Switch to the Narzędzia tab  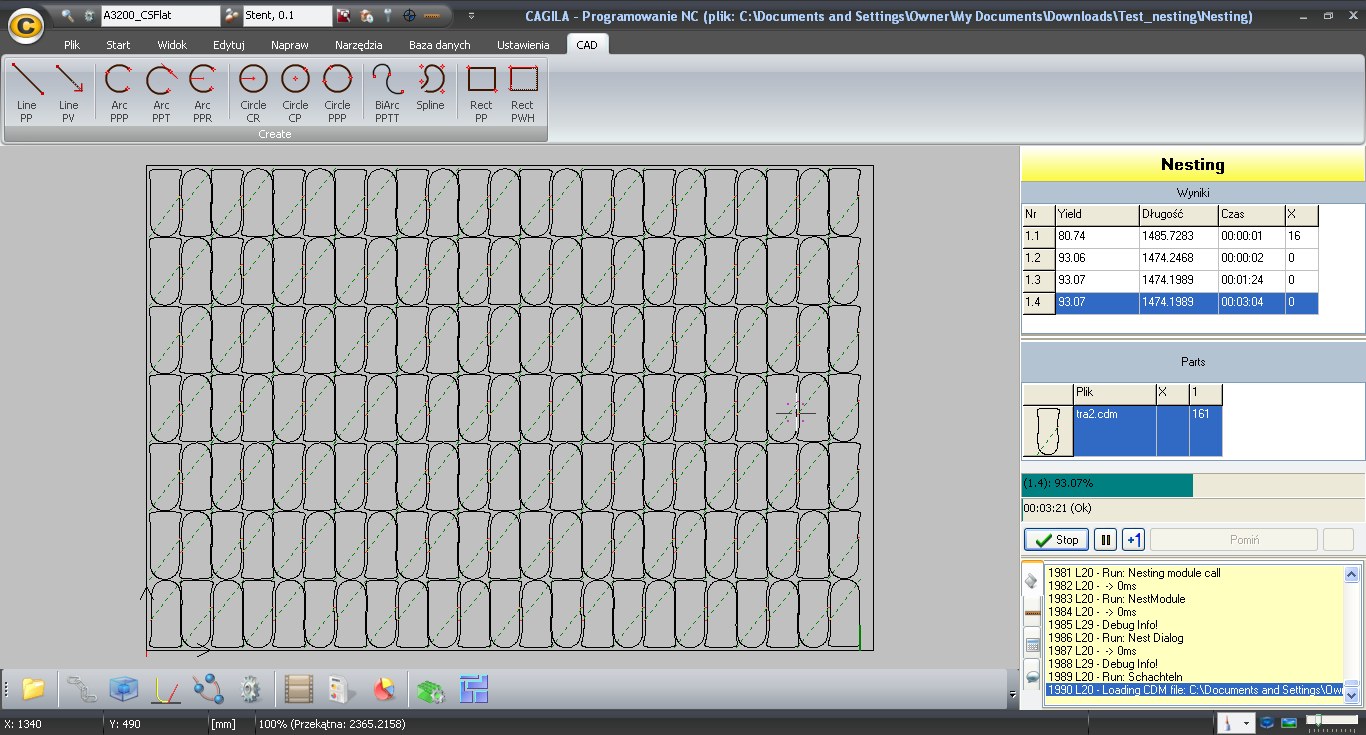(x=359, y=45)
